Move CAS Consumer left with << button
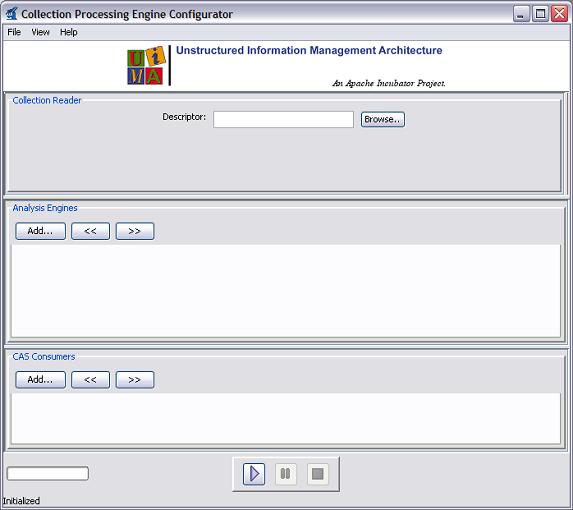 click(x=90, y=380)
